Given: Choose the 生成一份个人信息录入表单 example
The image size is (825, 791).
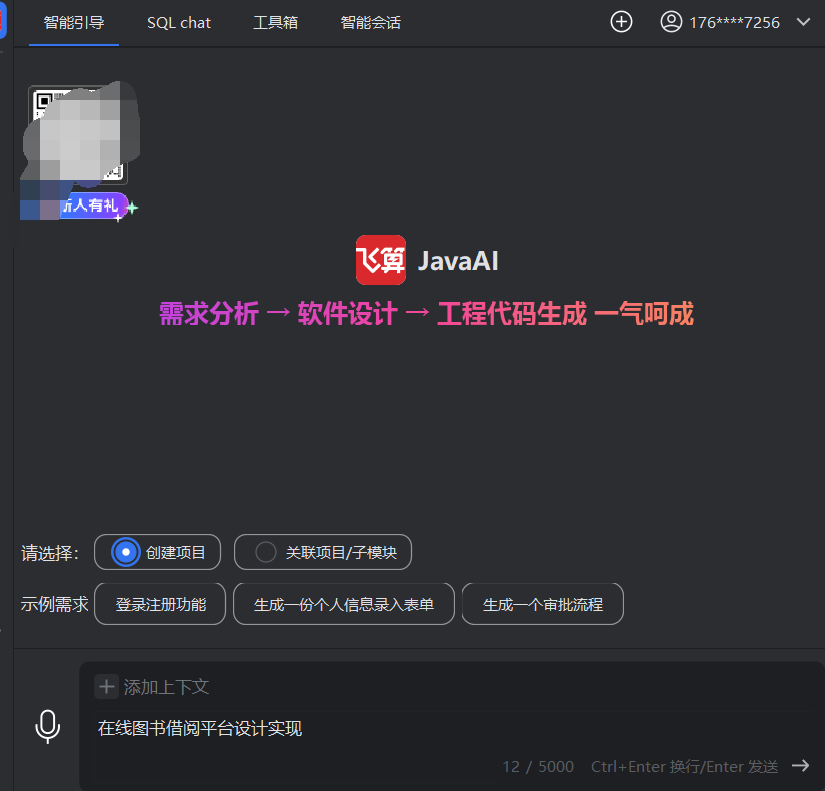Looking at the screenshot, I should tap(344, 604).
